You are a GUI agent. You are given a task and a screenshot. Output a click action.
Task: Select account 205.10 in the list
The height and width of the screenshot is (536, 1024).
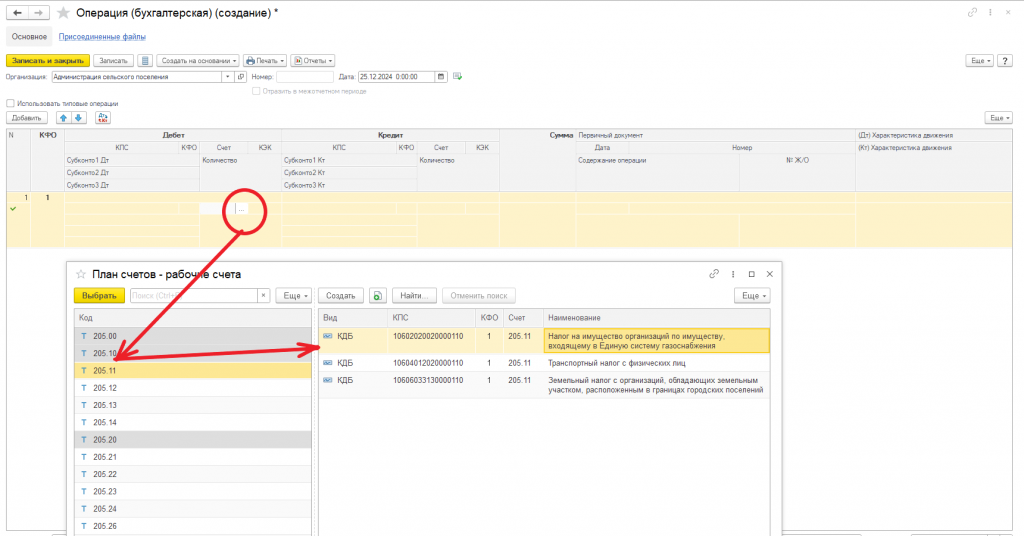(x=193, y=353)
